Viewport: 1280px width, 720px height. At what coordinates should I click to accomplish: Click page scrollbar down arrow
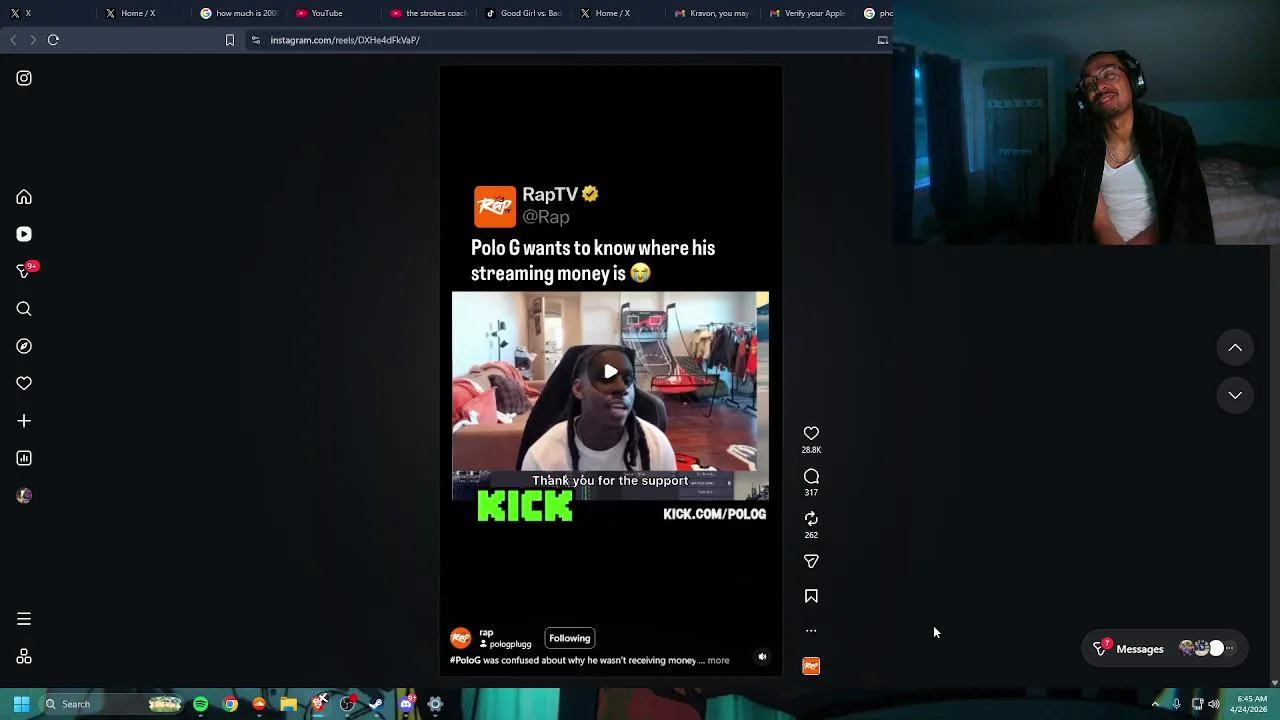coord(1274,683)
